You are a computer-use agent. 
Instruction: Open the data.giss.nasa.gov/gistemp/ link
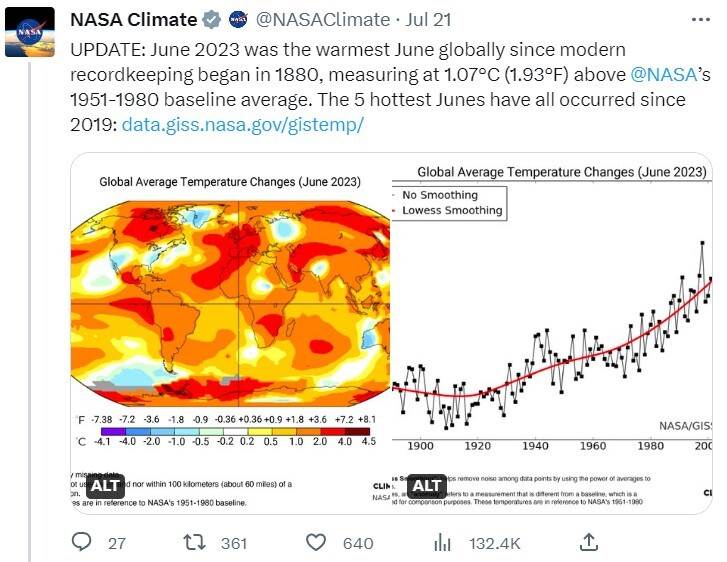point(243,125)
